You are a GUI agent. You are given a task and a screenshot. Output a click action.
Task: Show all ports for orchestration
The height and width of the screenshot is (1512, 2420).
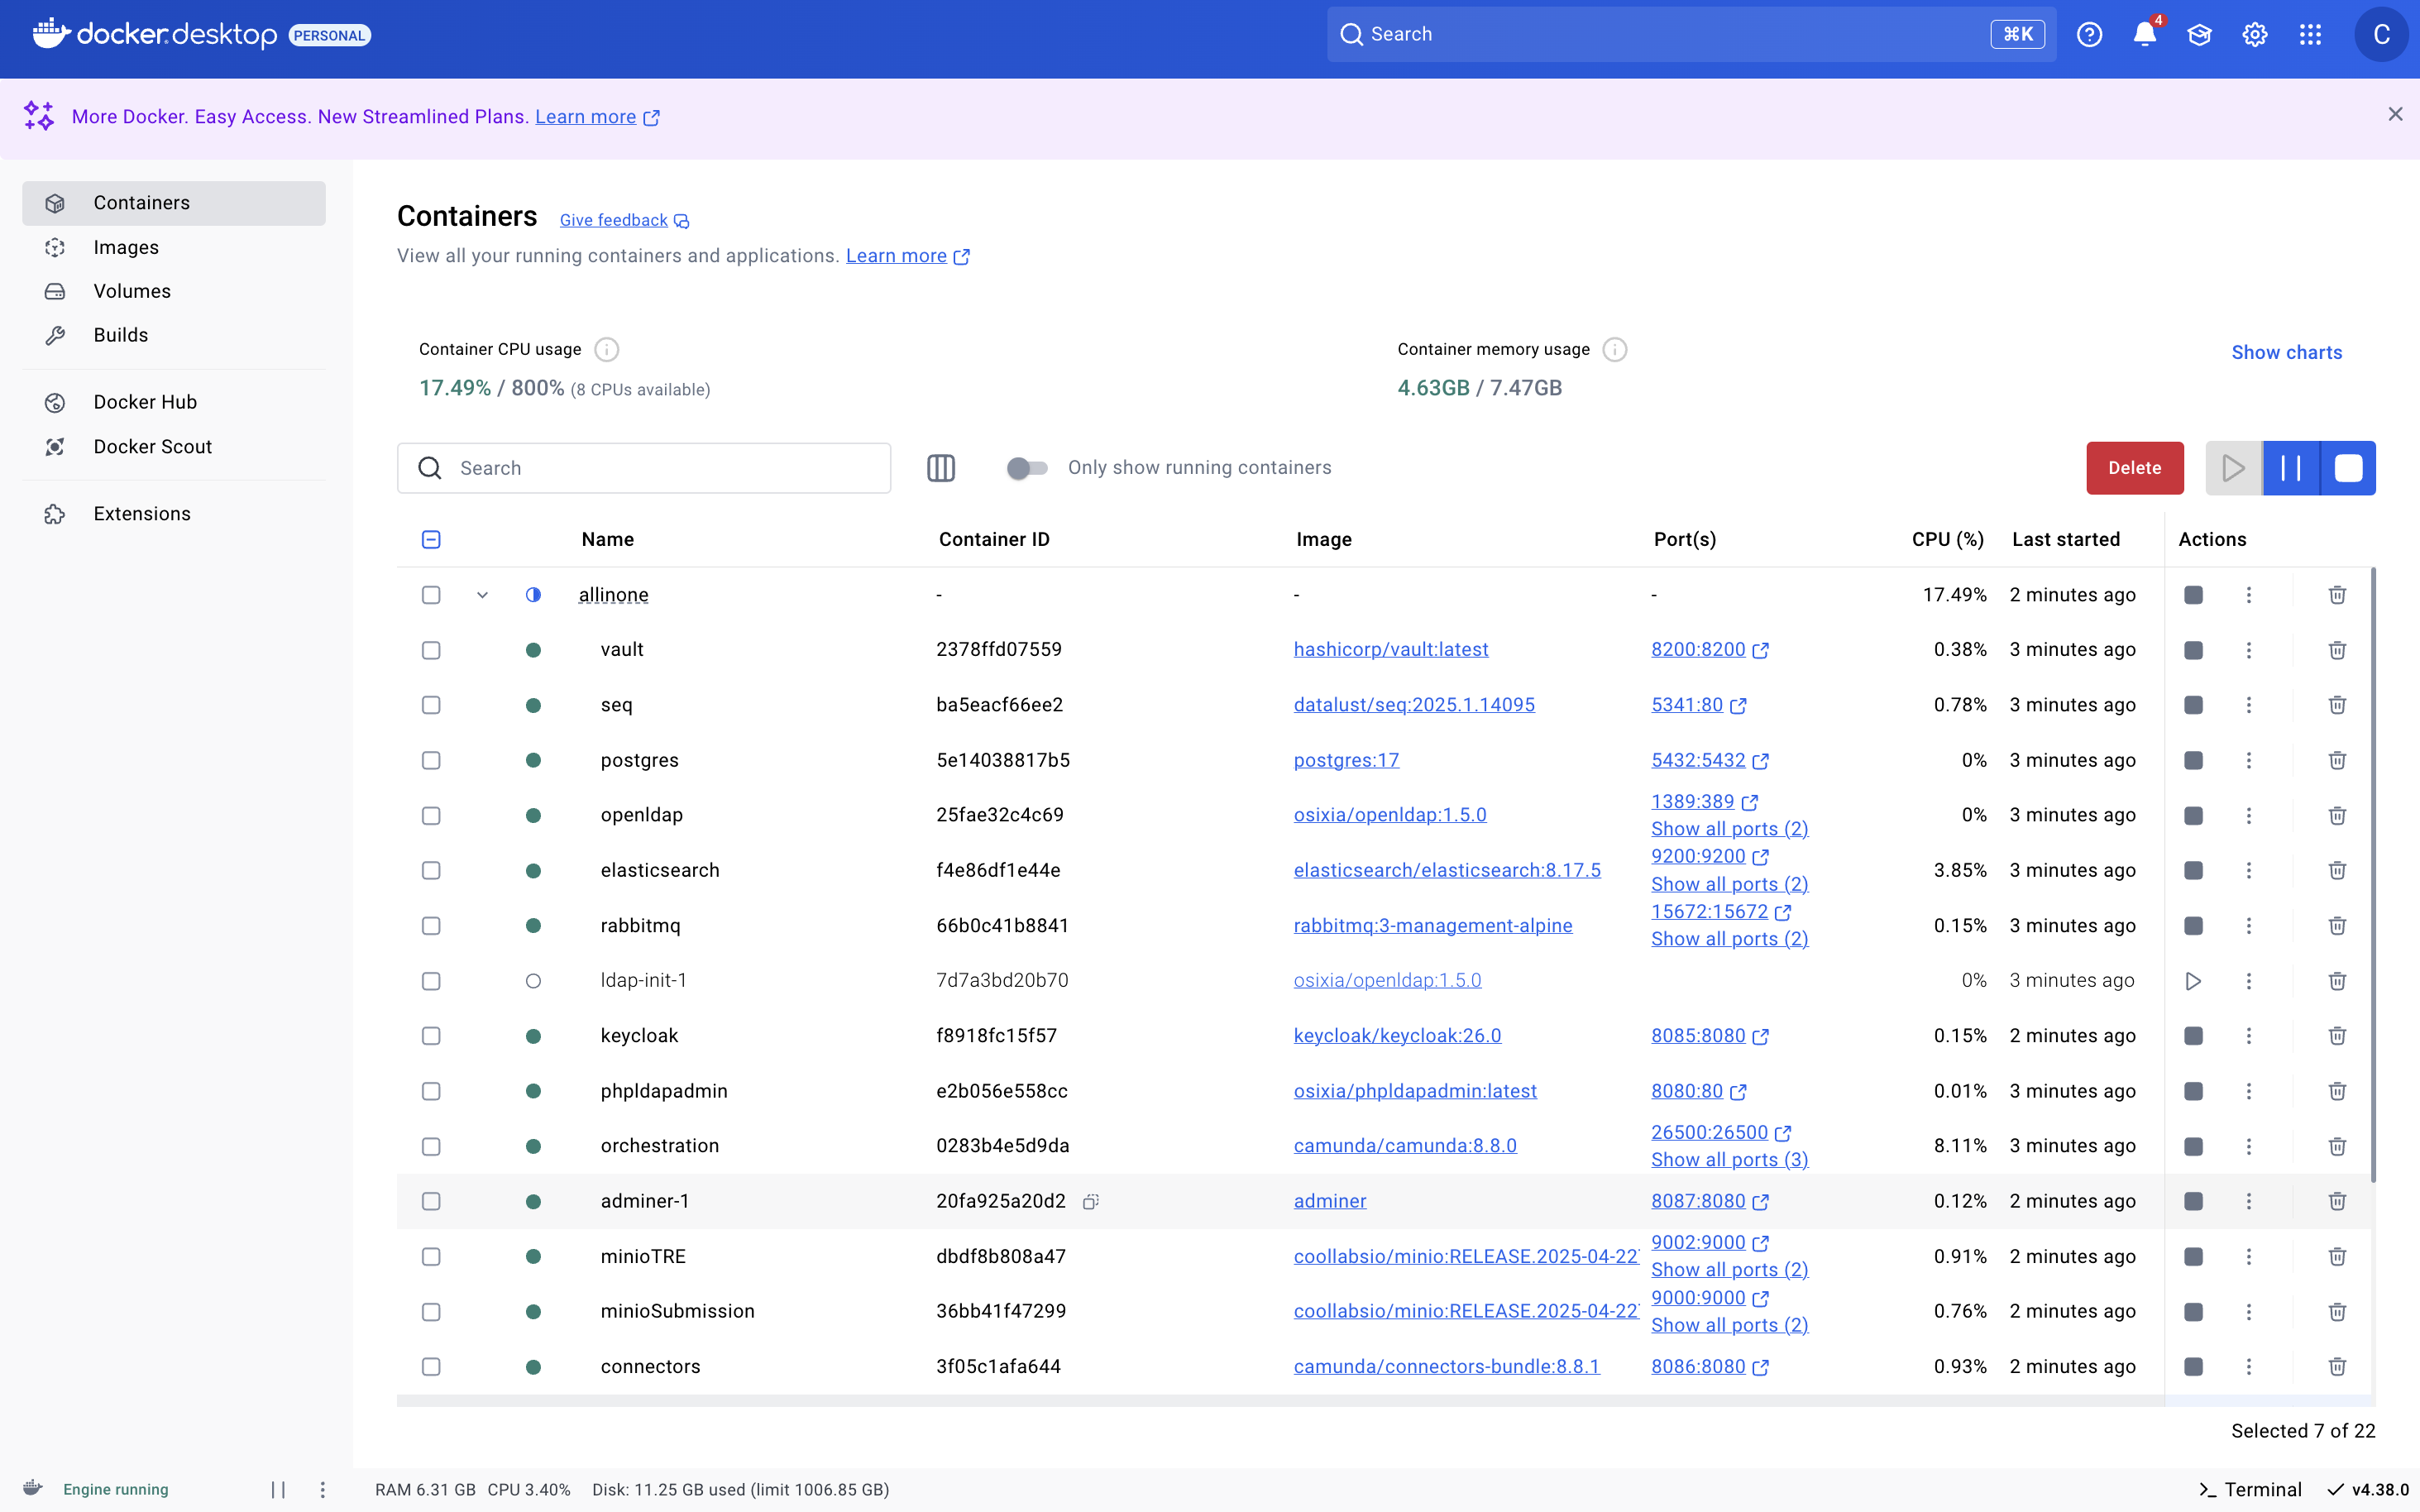(1729, 1160)
